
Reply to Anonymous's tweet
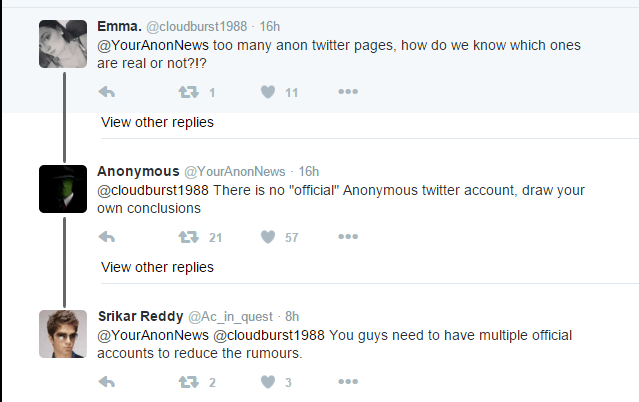click(107, 237)
